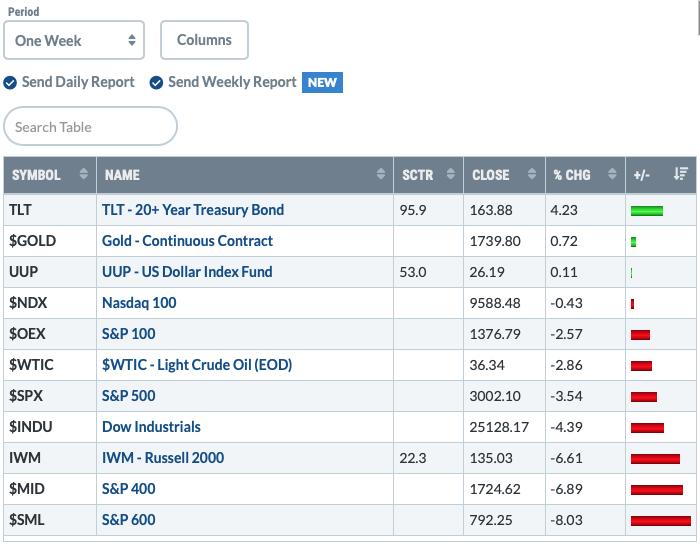Screen dimensions: 700x545
Task: Select the $MID symbol cell
Action: (x=50, y=489)
